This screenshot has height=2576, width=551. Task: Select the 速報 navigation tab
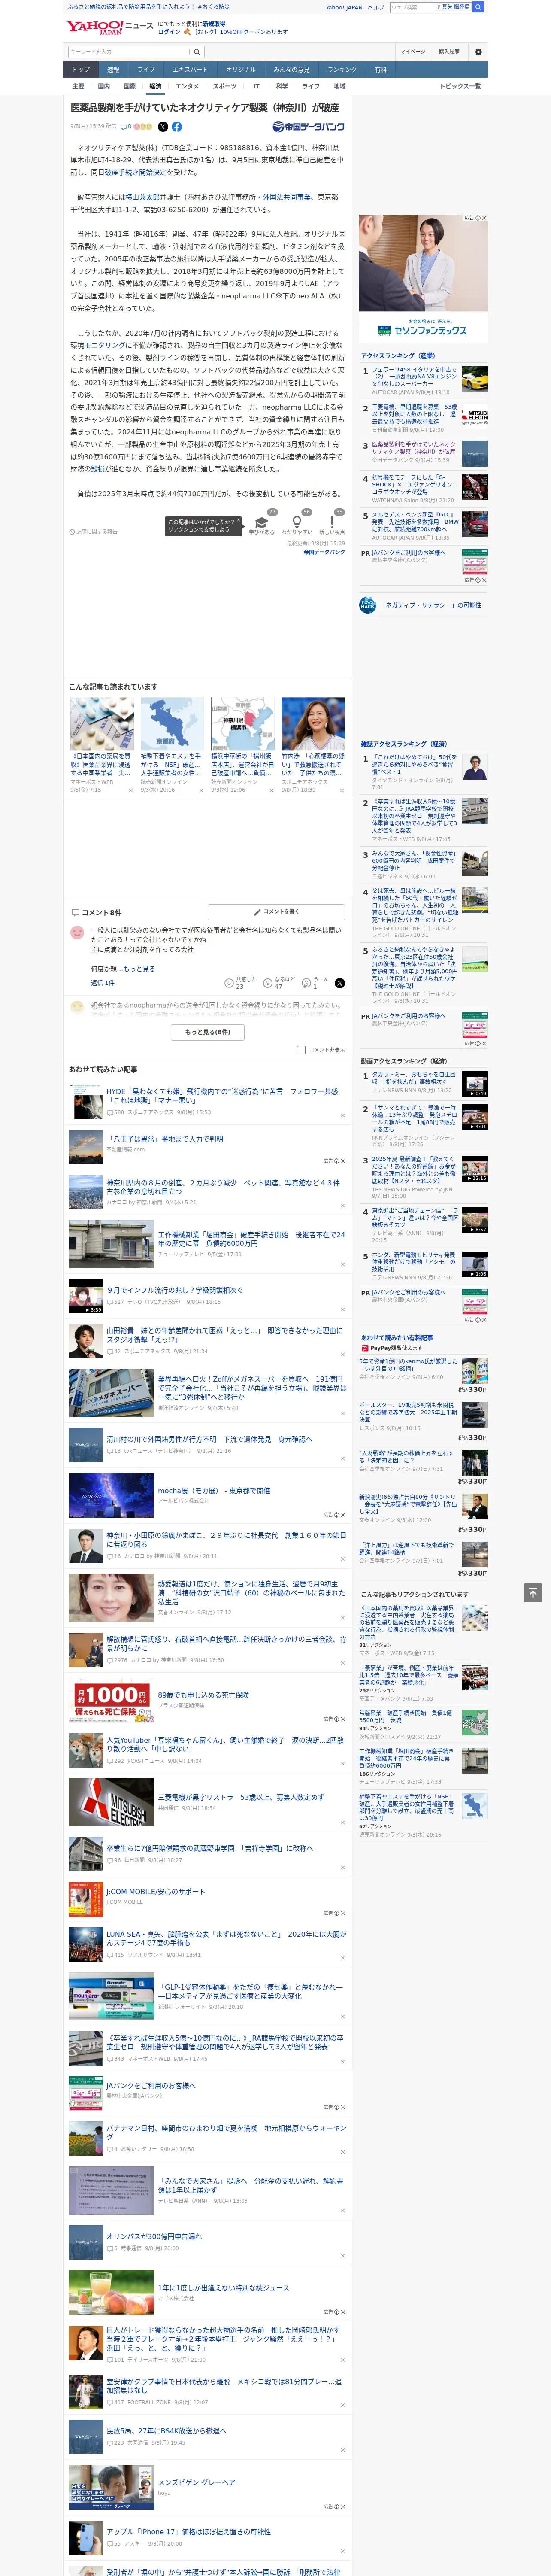(113, 70)
